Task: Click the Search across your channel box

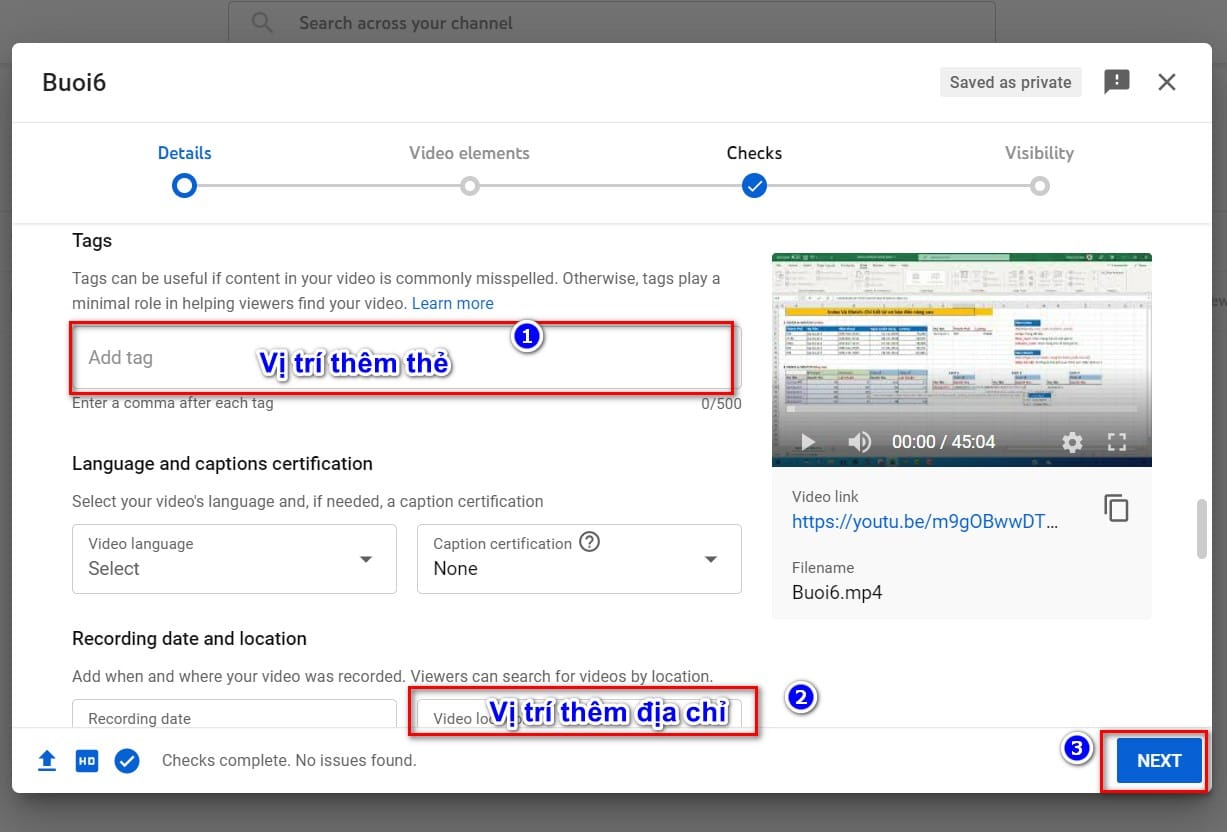Action: (611, 22)
